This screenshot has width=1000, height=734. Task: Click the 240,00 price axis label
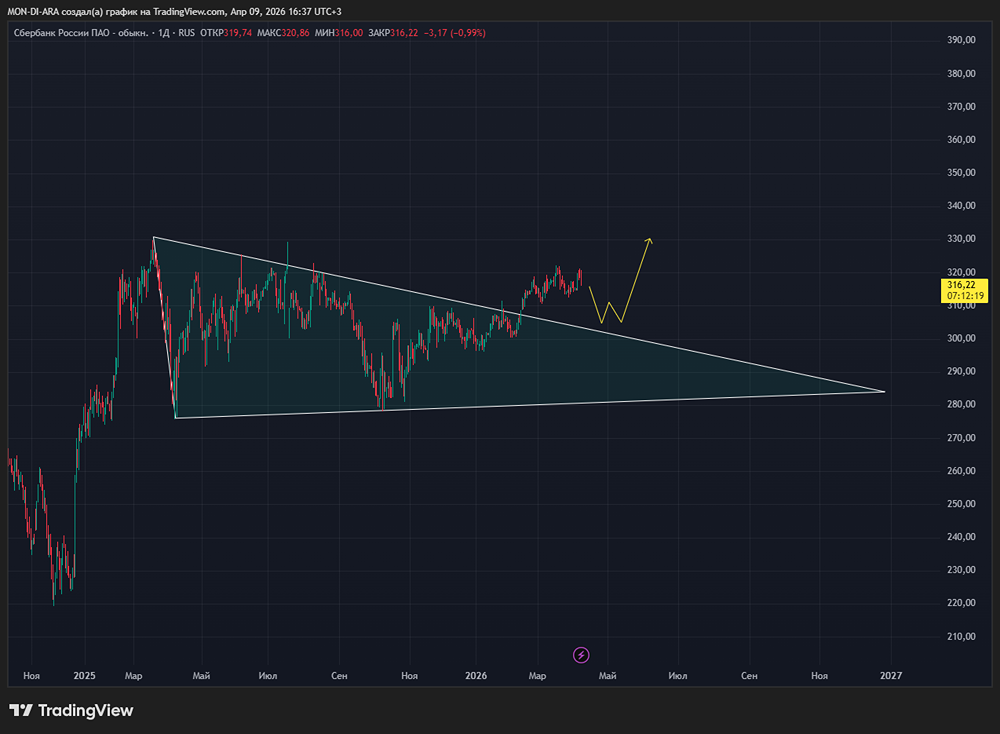[x=961, y=536]
